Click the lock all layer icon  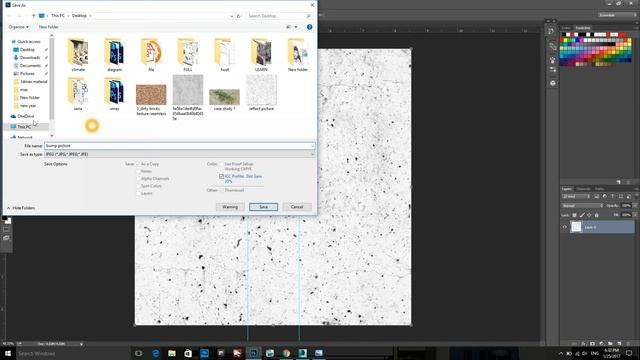pyautogui.click(x=596, y=215)
